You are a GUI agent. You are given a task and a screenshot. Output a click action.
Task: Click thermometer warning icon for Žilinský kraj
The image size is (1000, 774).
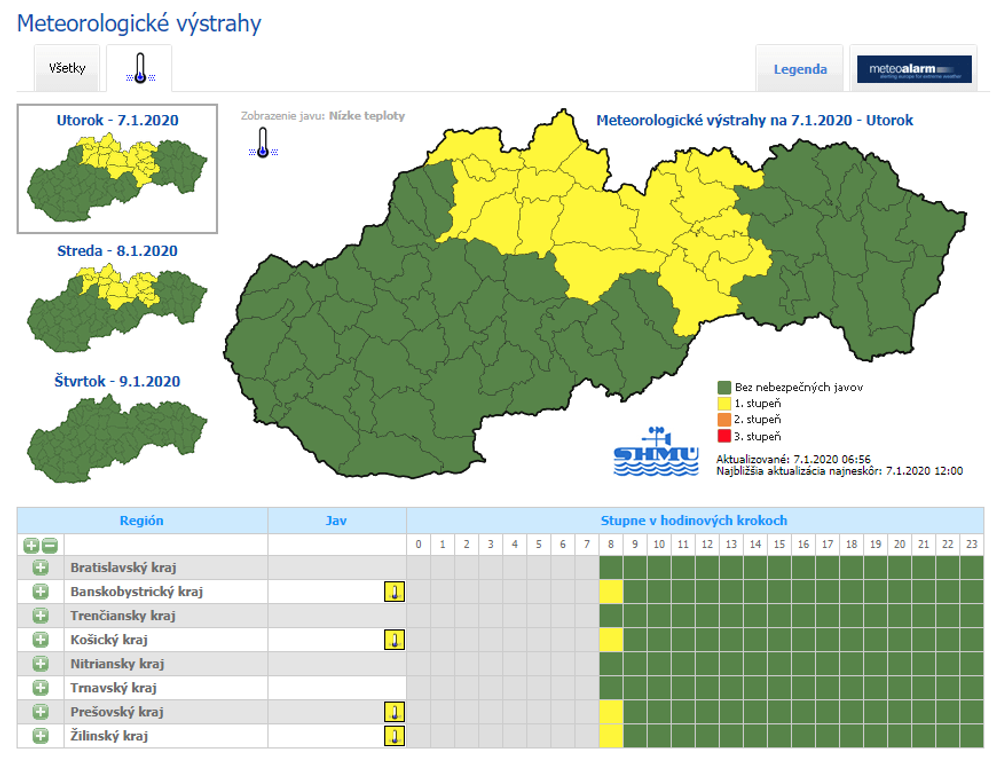[x=395, y=736]
